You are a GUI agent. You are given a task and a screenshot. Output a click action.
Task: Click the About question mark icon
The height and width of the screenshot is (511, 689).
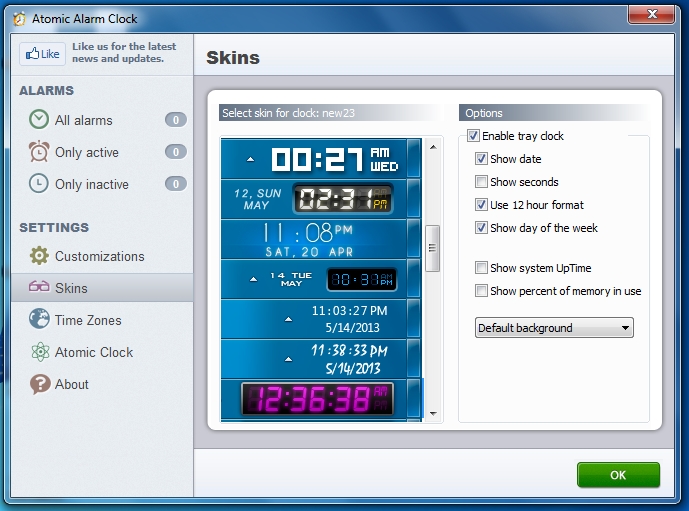pyautogui.click(x=40, y=384)
